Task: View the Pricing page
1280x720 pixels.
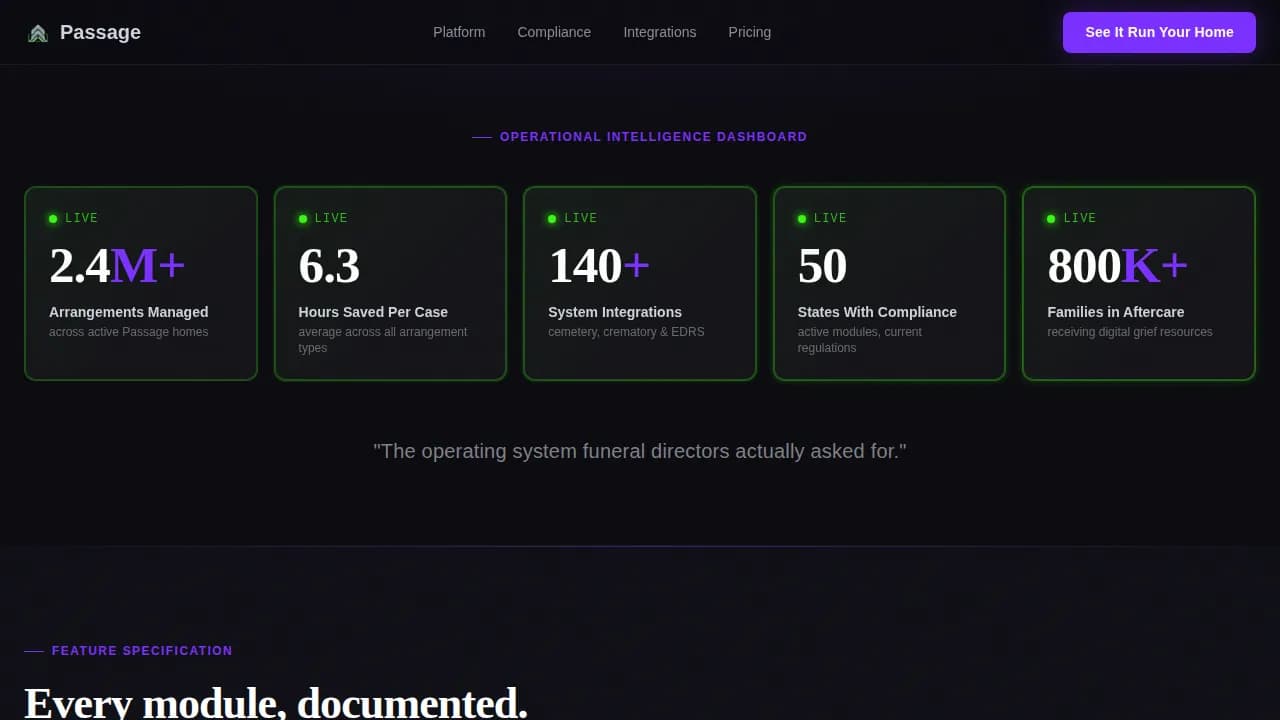Action: [750, 32]
